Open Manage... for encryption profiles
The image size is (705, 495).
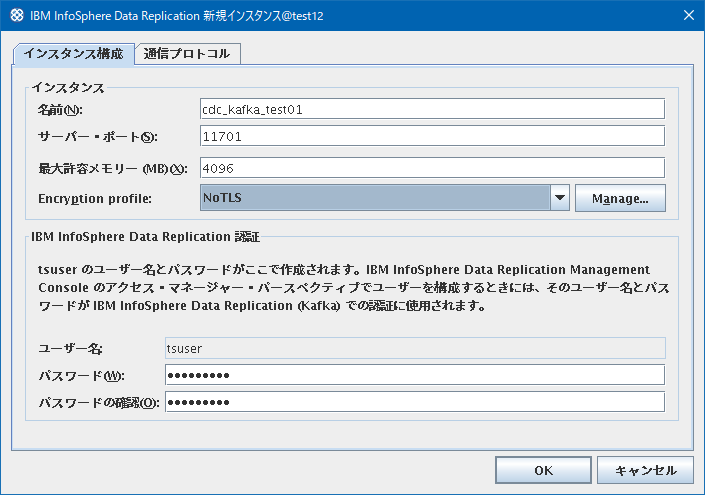(620, 198)
